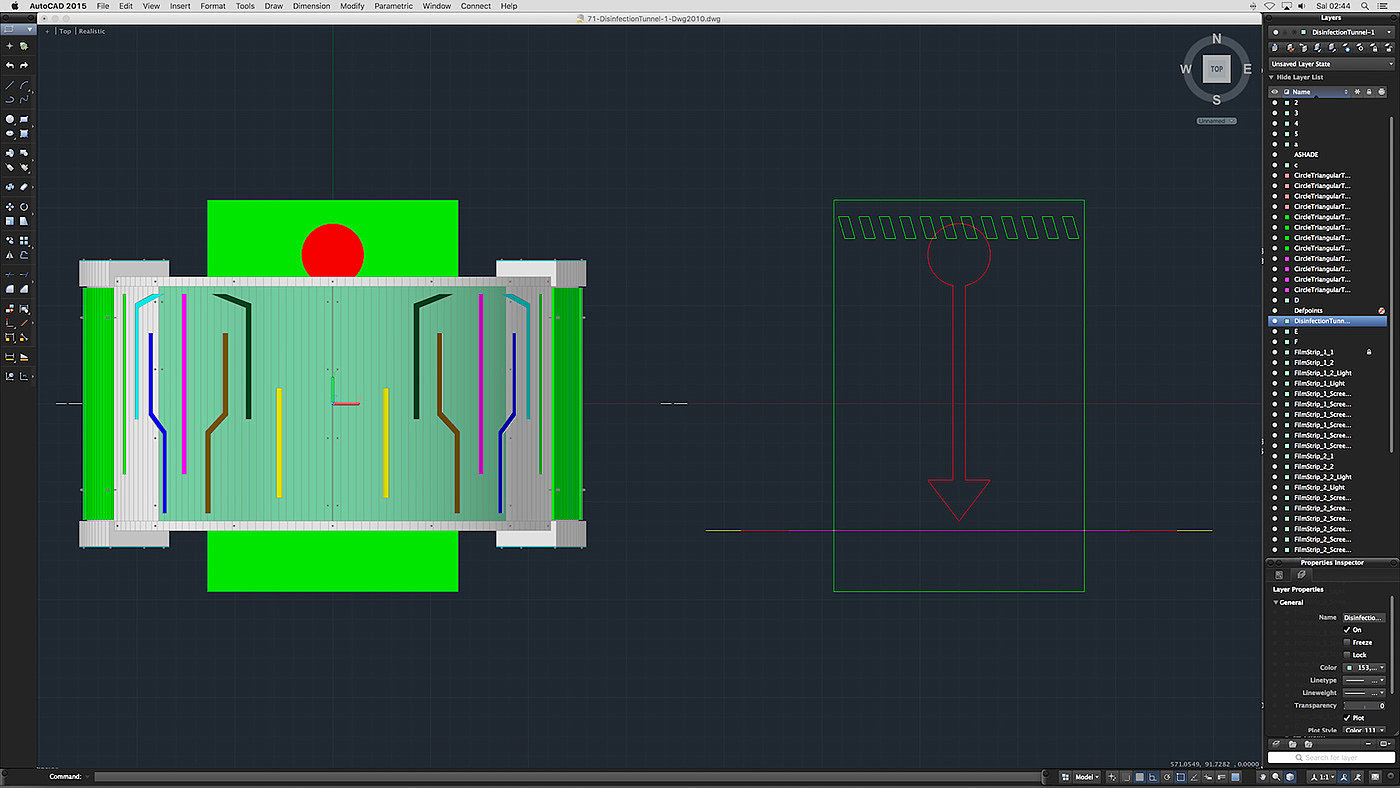Click the TOP face of the ViewCube
1400x788 pixels.
[x=1216, y=69]
